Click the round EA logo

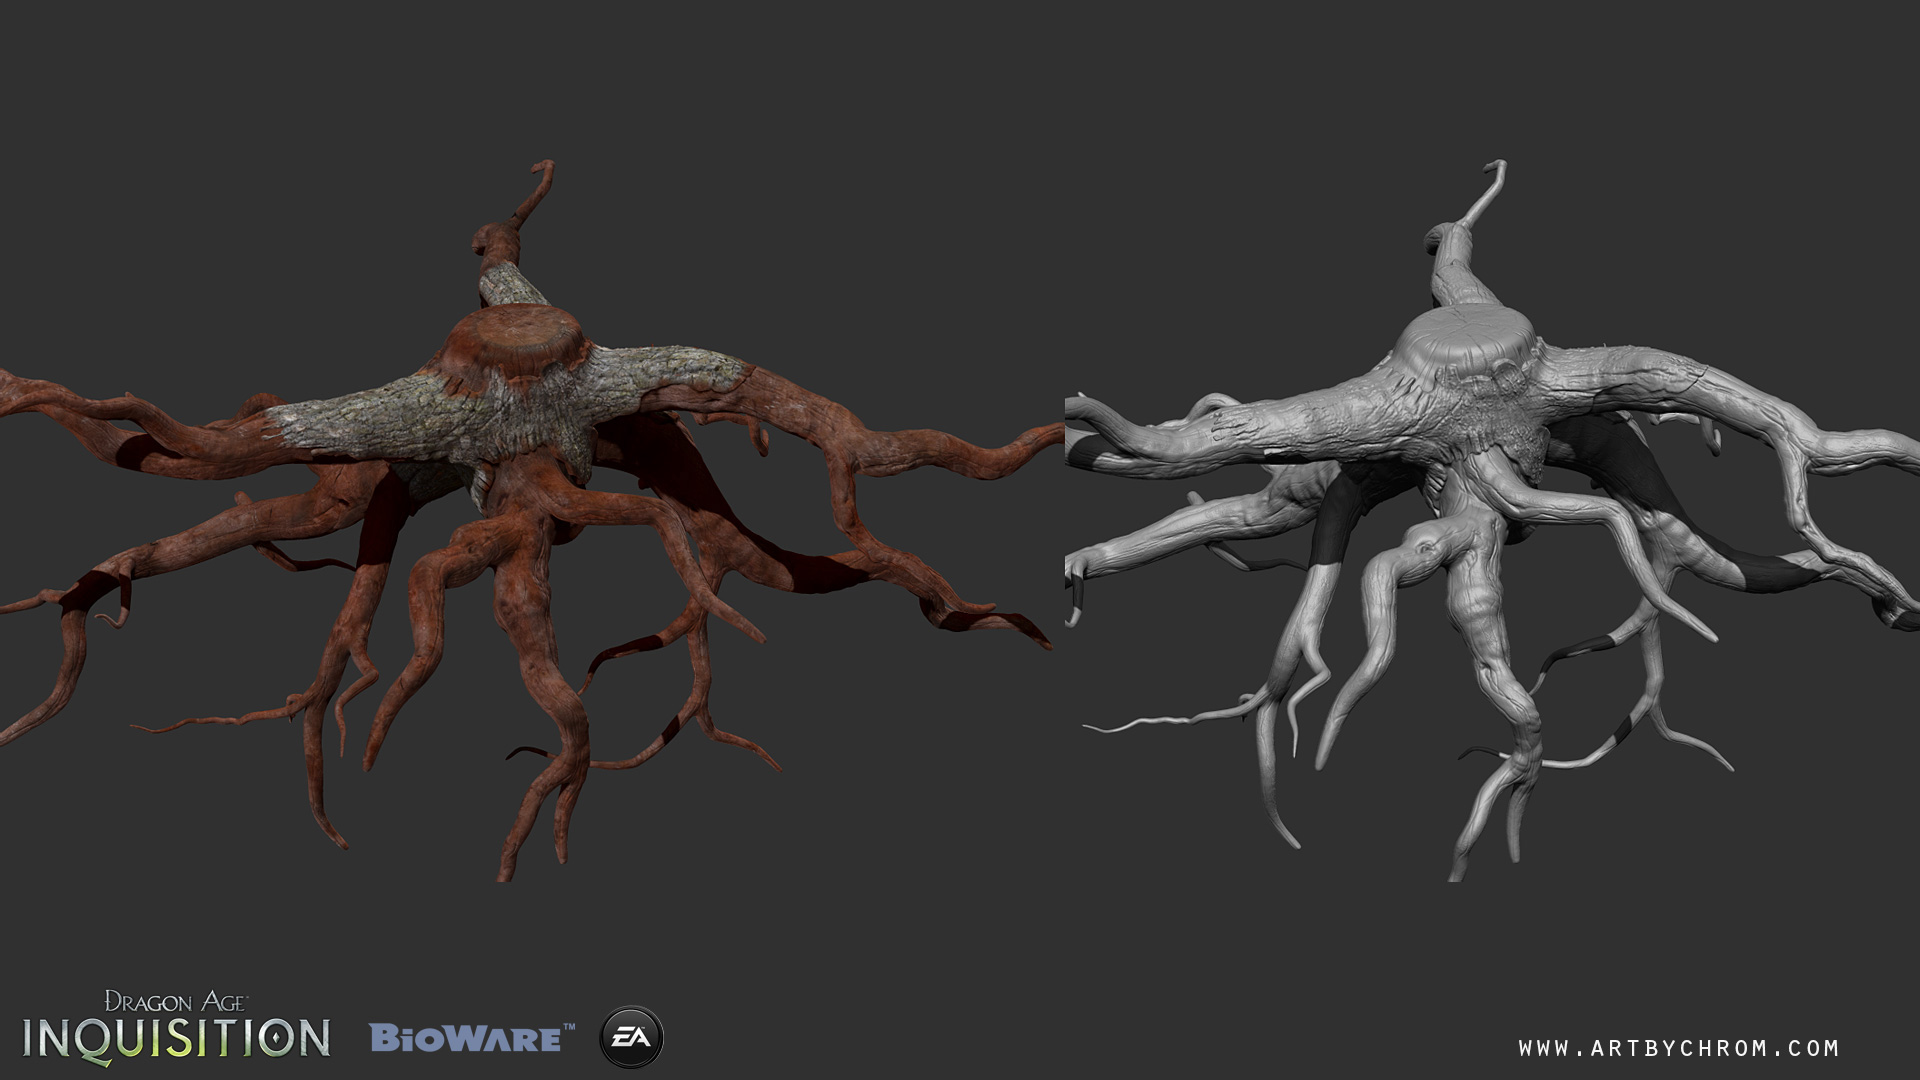click(631, 1037)
